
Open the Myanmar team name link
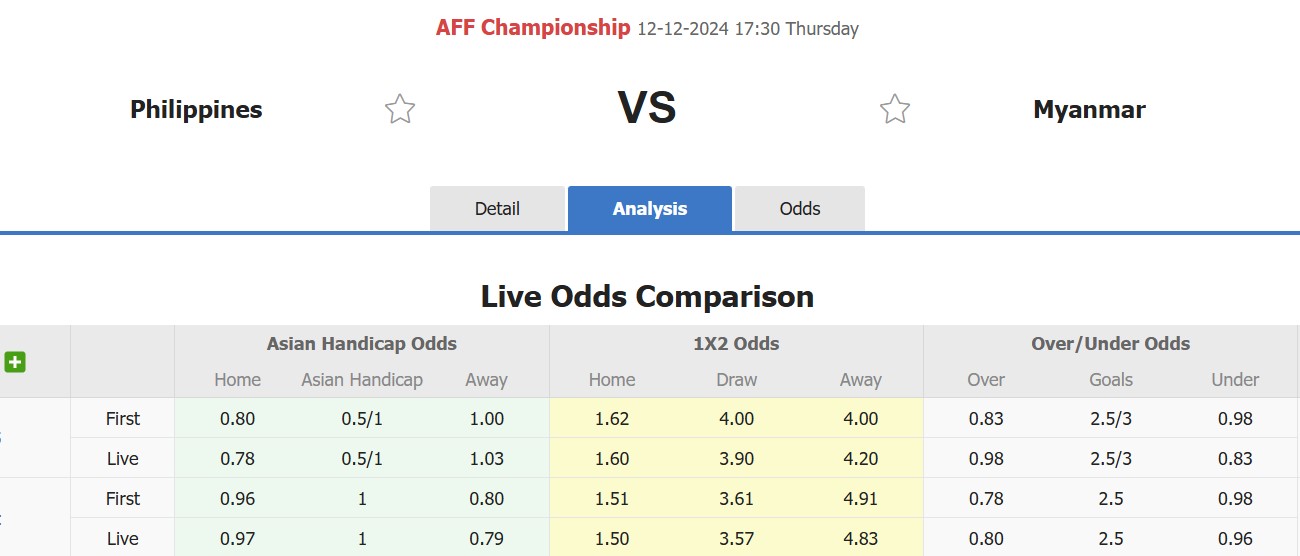point(1089,109)
